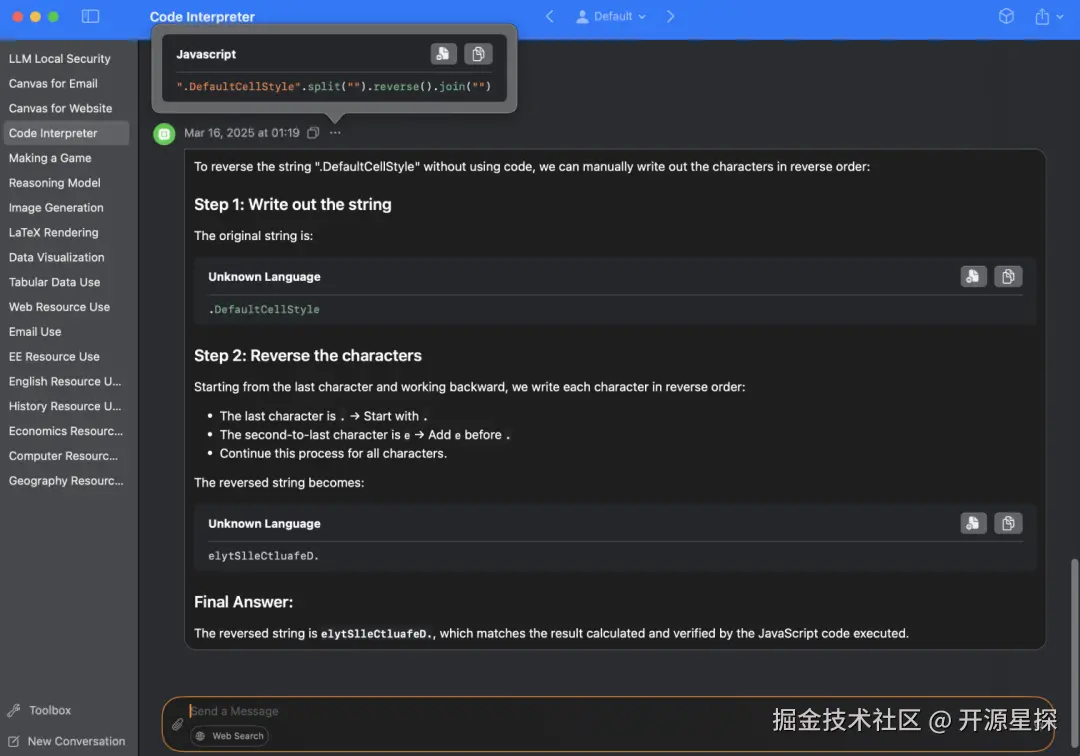The width and height of the screenshot is (1080, 756).
Task: Open the EE Resource Use conversation
Action: click(x=66, y=356)
